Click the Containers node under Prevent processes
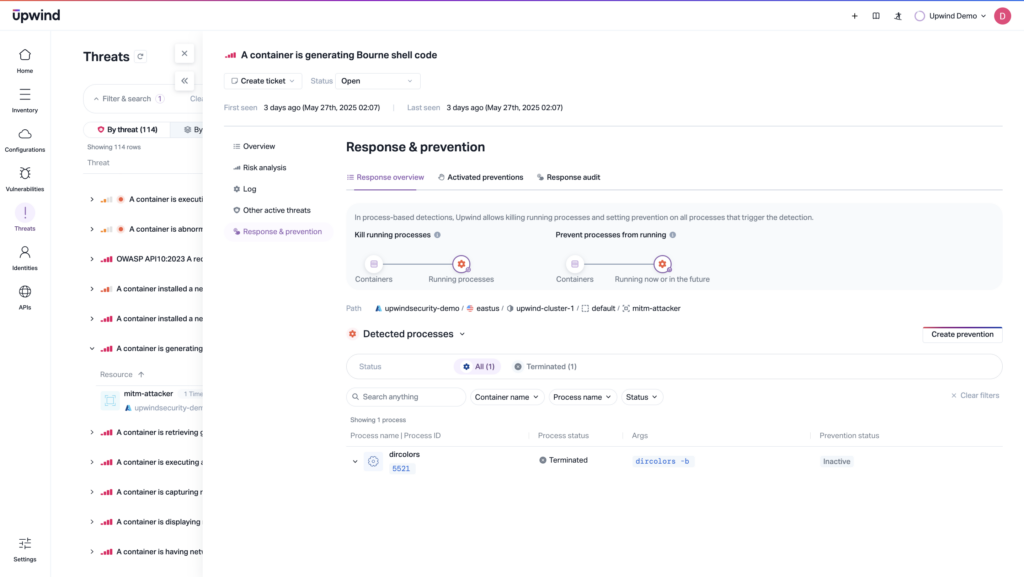The width and height of the screenshot is (1024, 577). (x=575, y=264)
